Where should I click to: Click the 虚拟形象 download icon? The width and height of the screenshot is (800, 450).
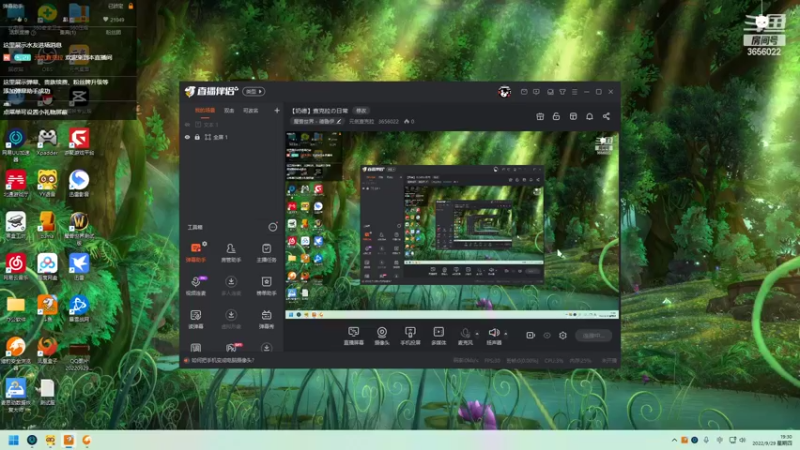(231, 315)
